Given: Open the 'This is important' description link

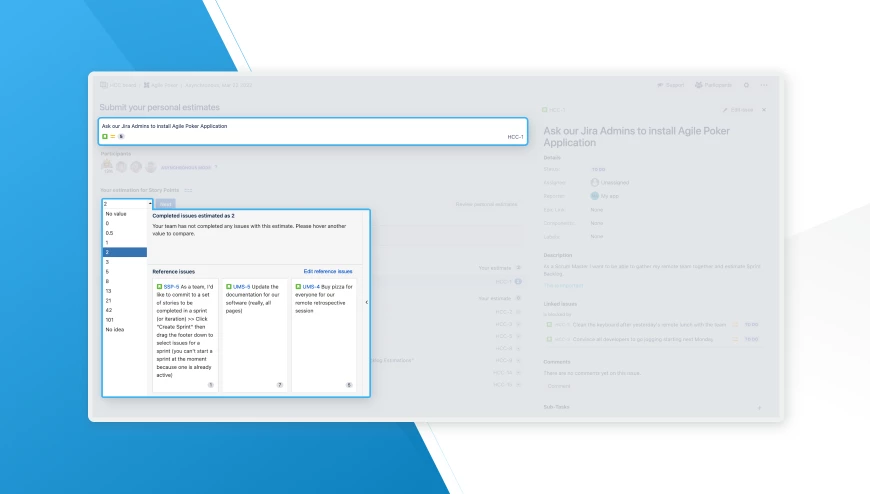Looking at the screenshot, I should [563, 285].
